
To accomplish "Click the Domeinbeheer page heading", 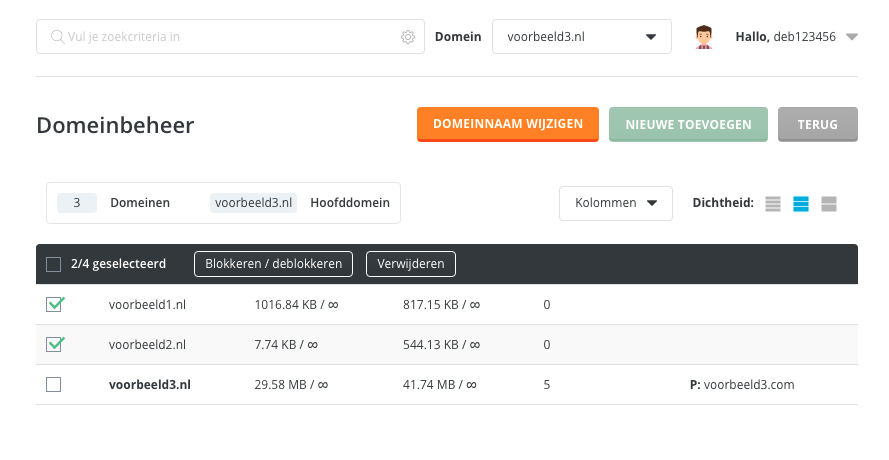I will (115, 125).
